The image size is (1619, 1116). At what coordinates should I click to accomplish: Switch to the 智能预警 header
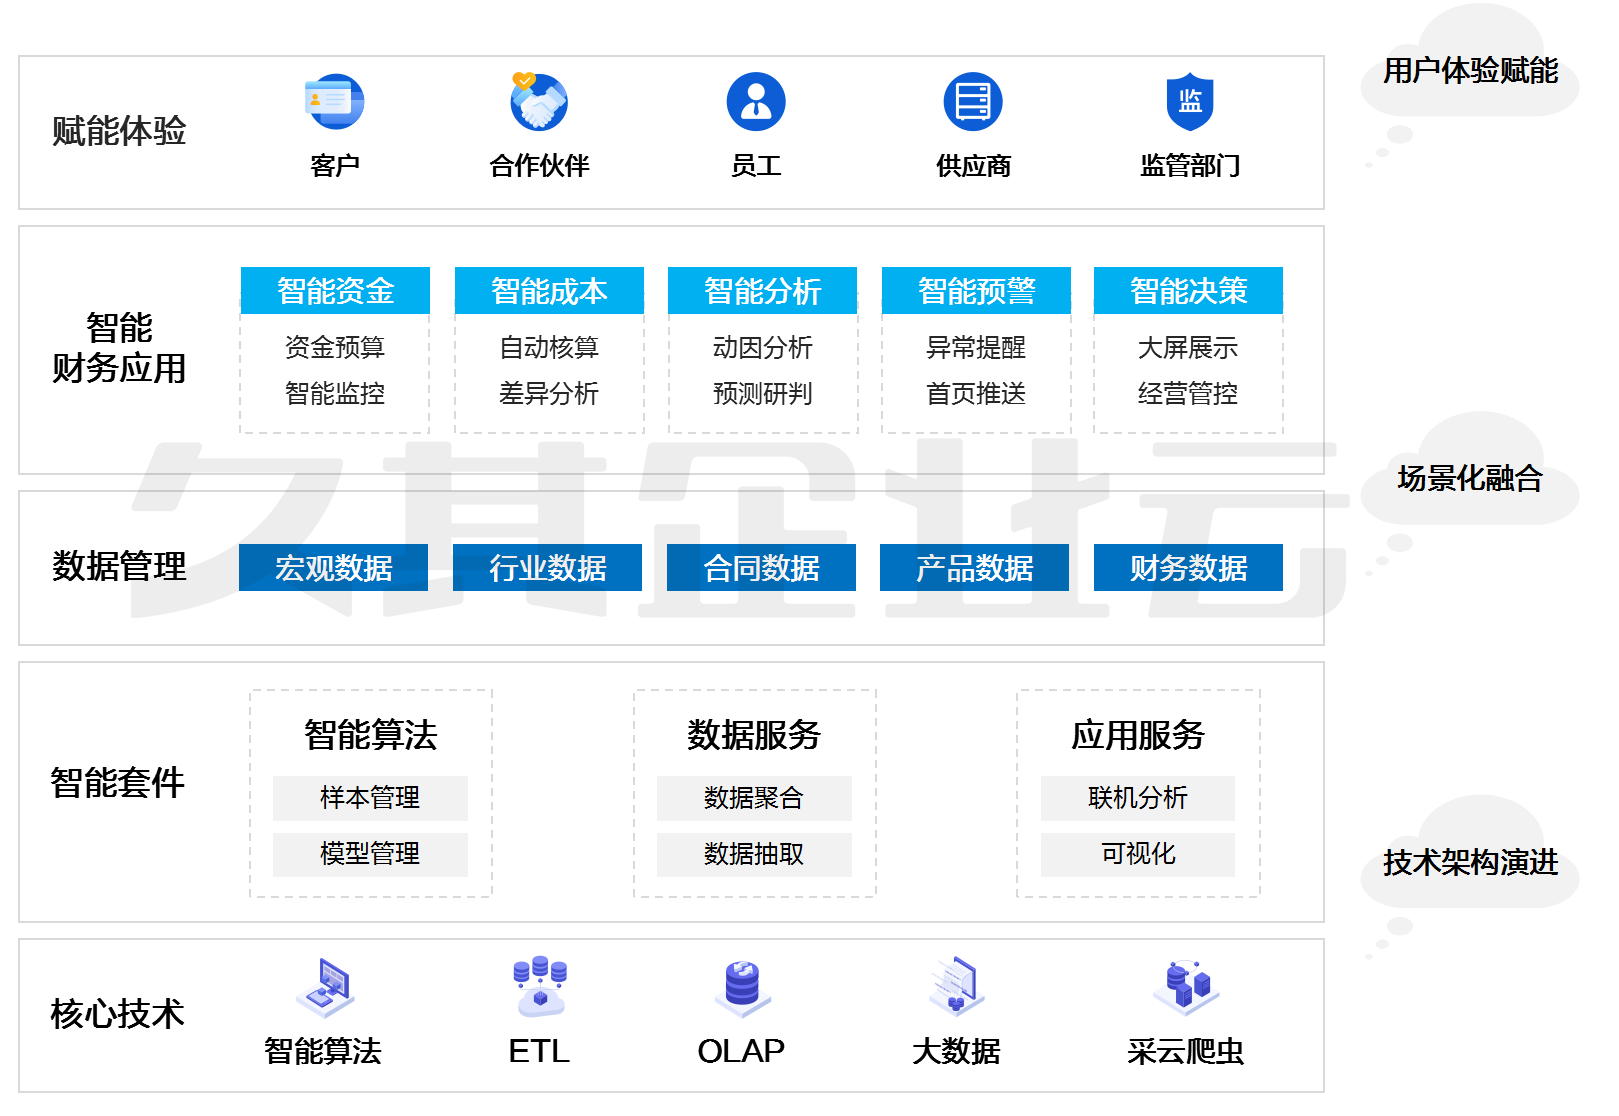(976, 291)
